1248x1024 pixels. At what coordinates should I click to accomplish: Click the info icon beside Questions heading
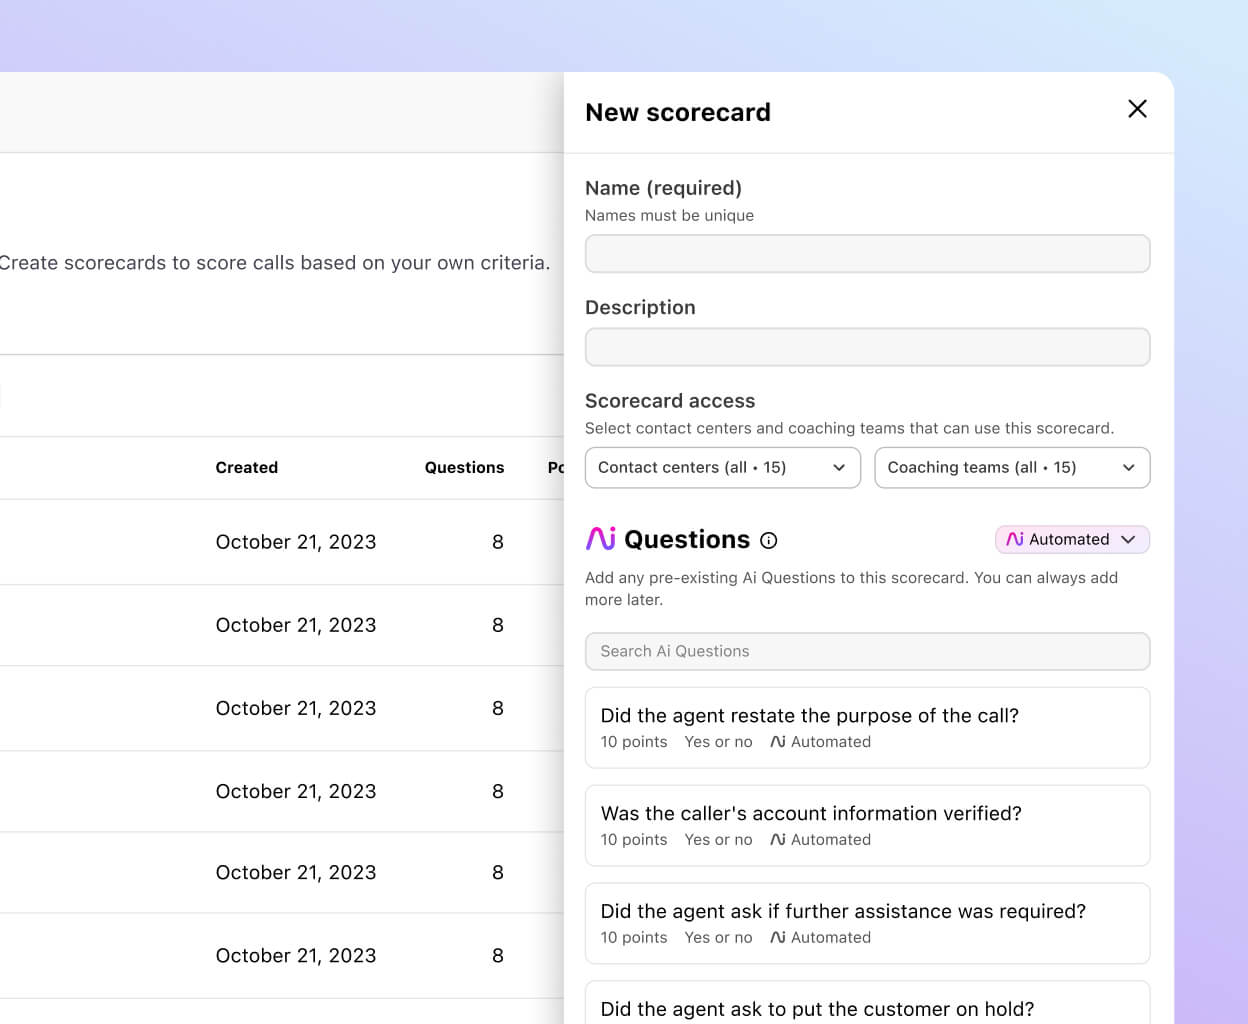click(x=768, y=540)
